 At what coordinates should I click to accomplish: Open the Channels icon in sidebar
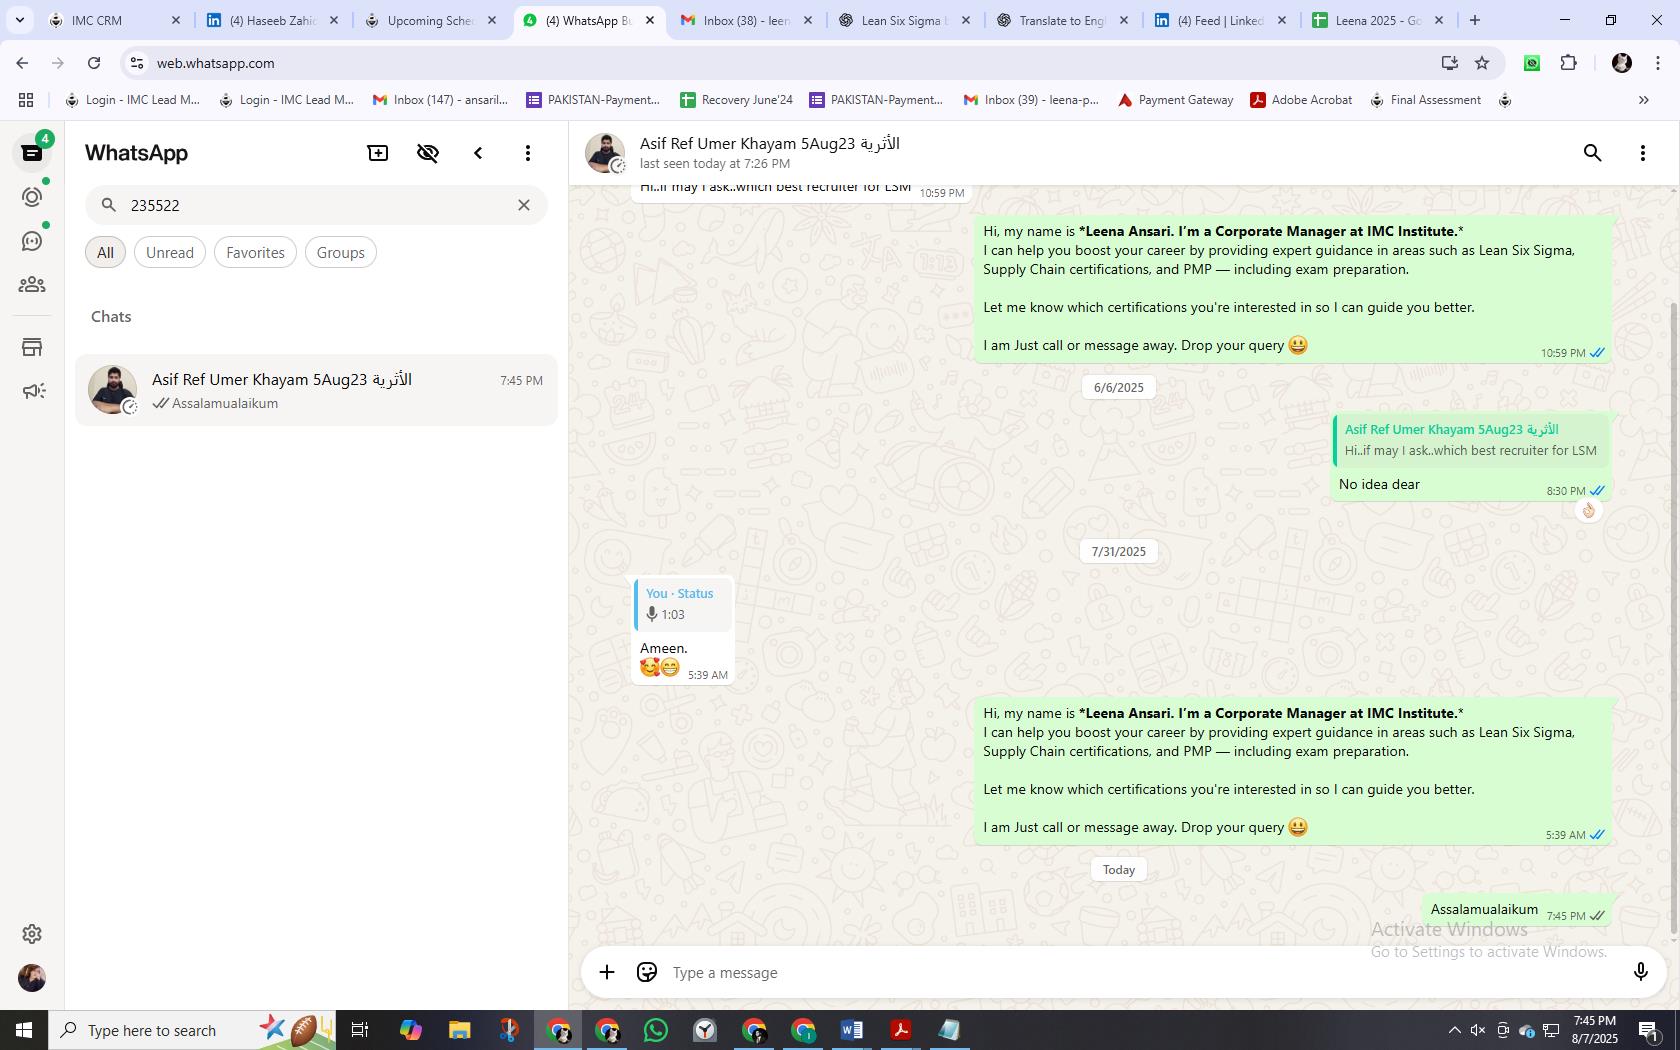[32, 241]
